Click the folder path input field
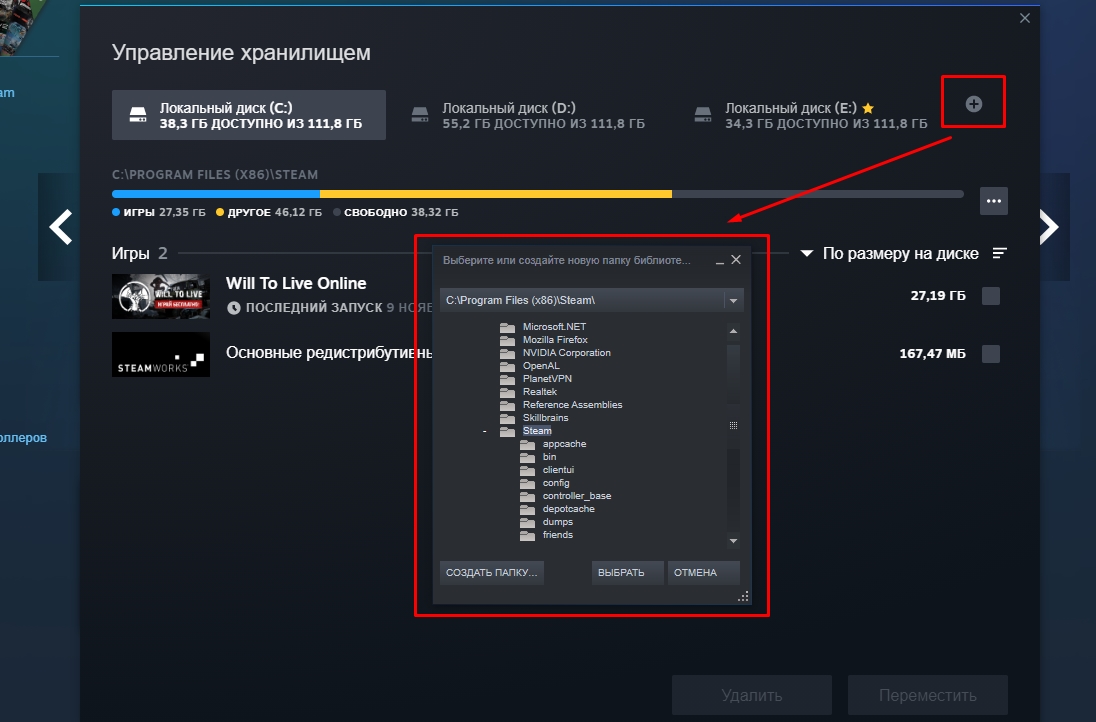The height and width of the screenshot is (722, 1096). 582,301
